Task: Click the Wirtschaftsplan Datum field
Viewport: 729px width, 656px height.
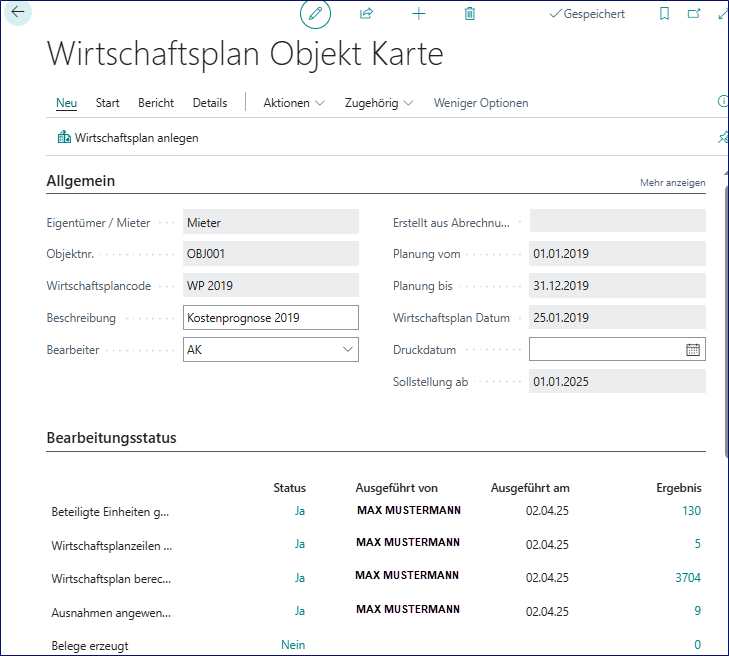Action: click(x=617, y=317)
